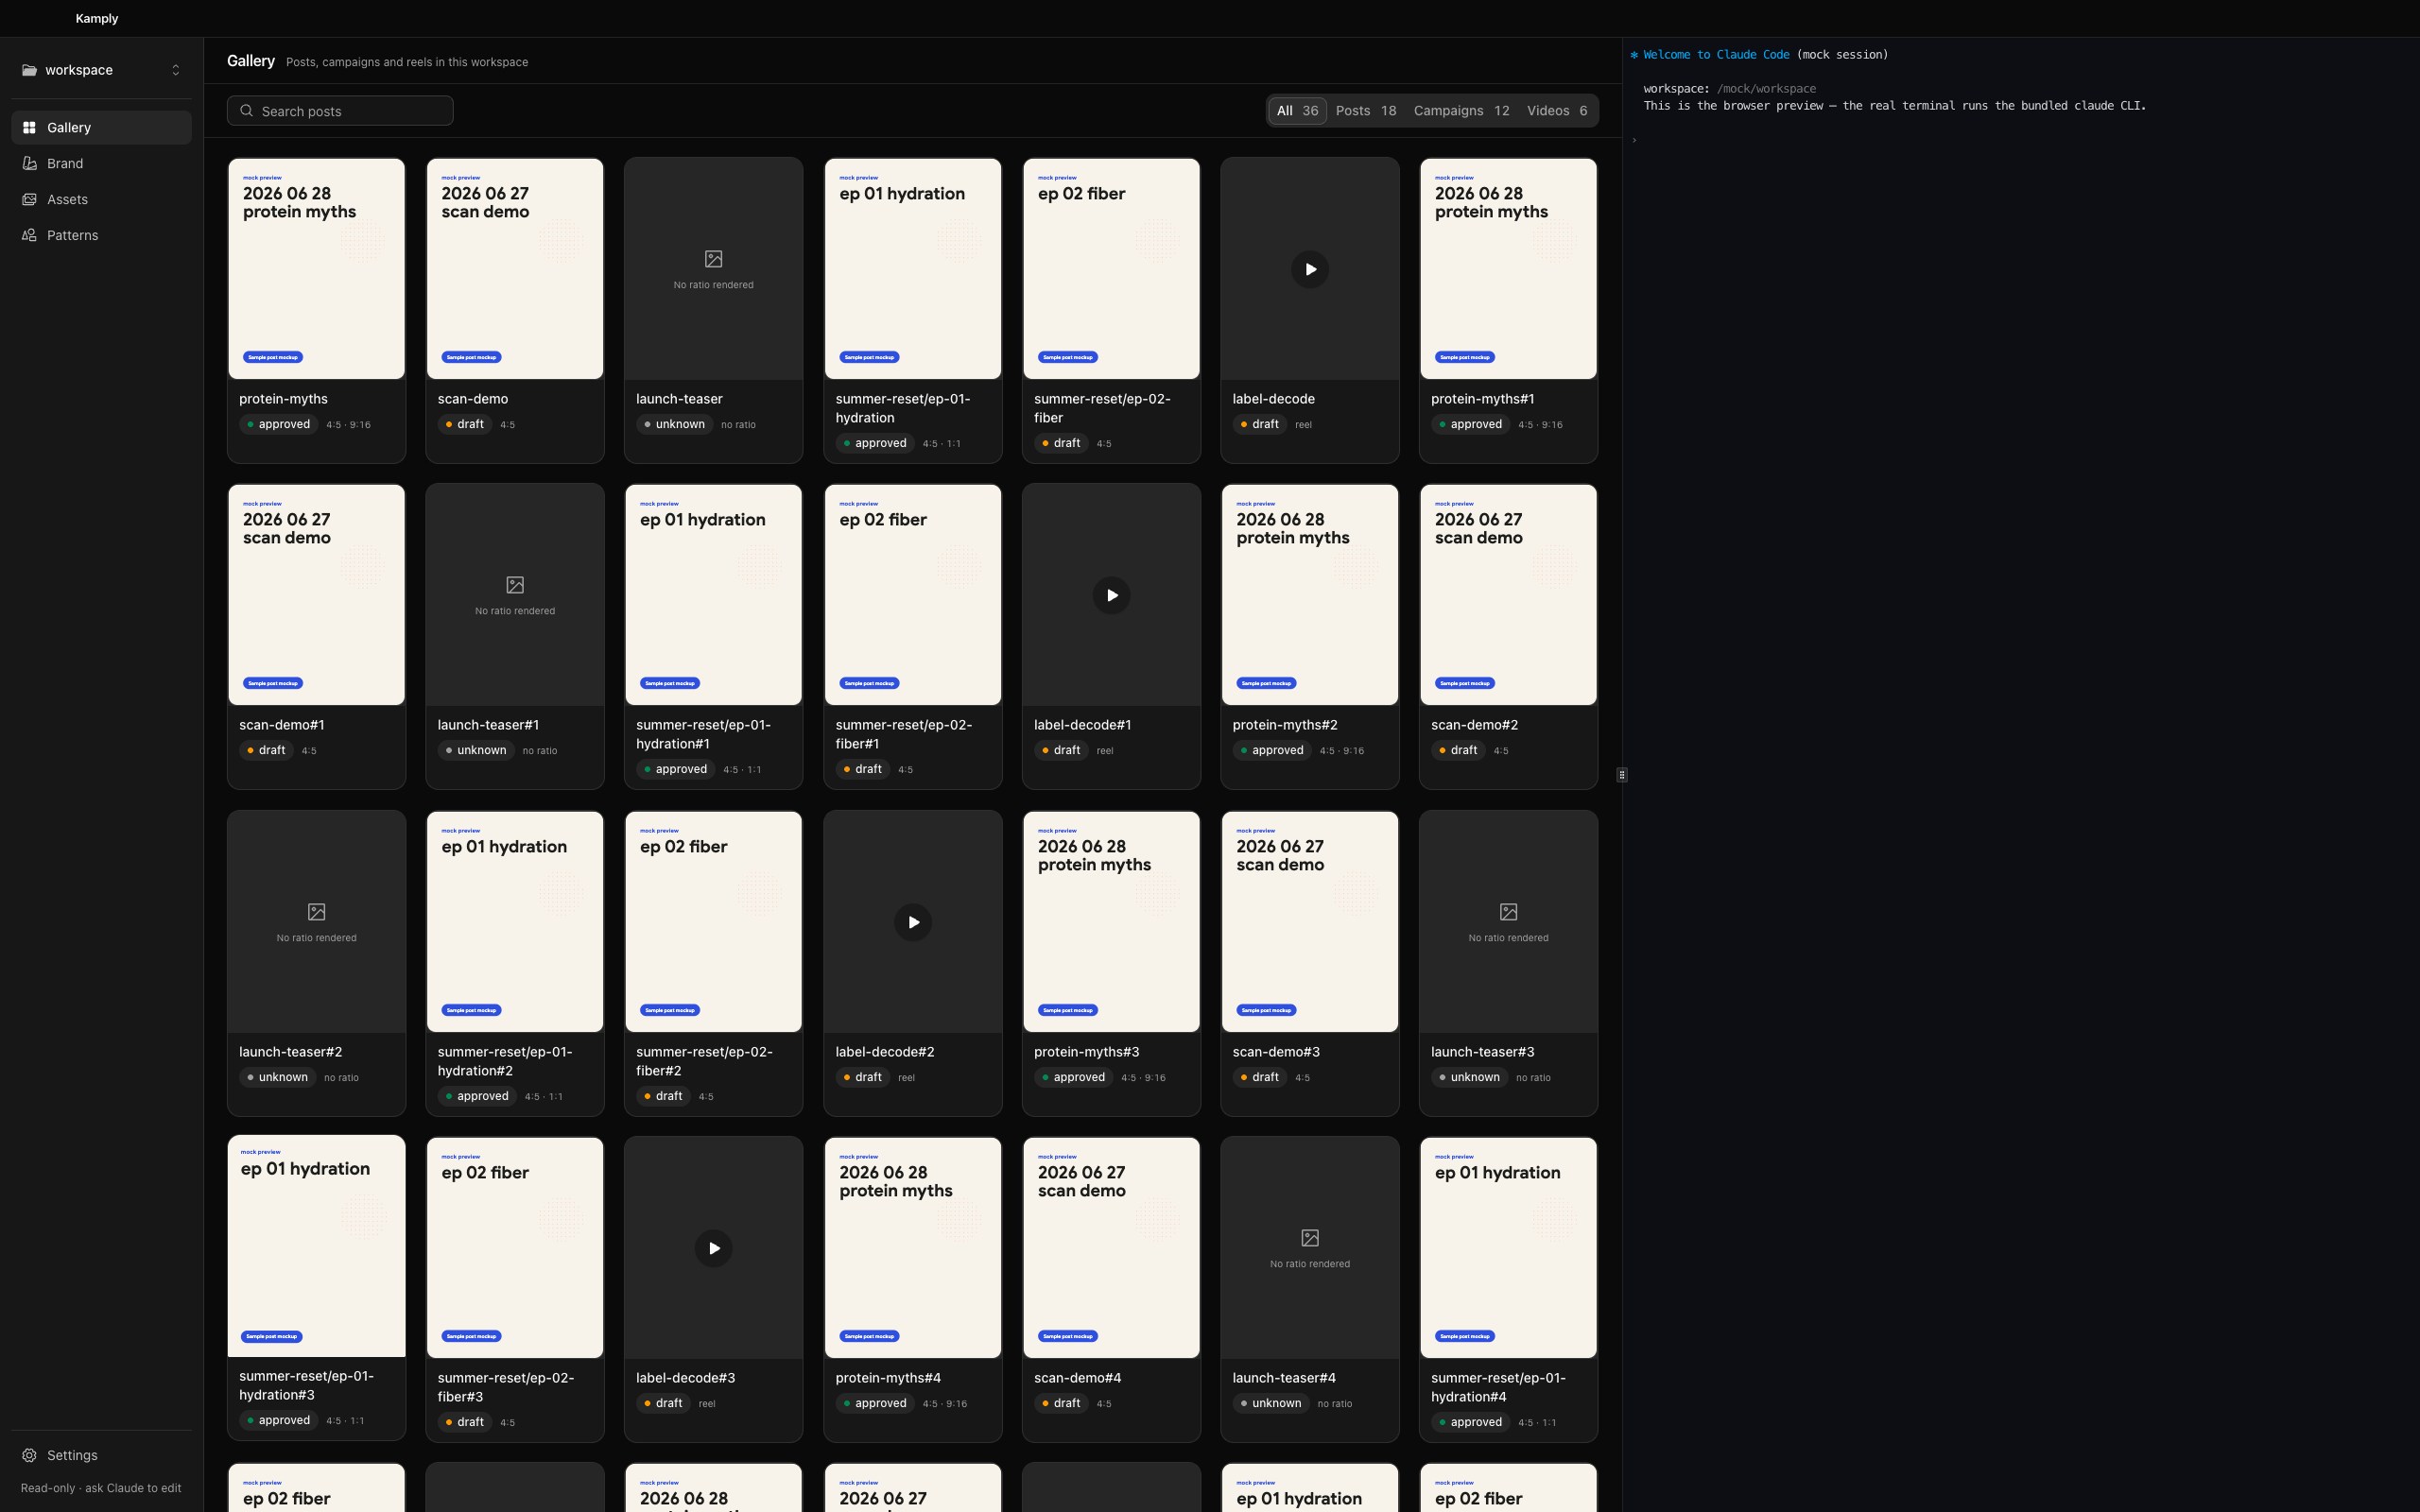This screenshot has height=1512, width=2420.
Task: Open Settings gear icon
Action: (x=30, y=1455)
